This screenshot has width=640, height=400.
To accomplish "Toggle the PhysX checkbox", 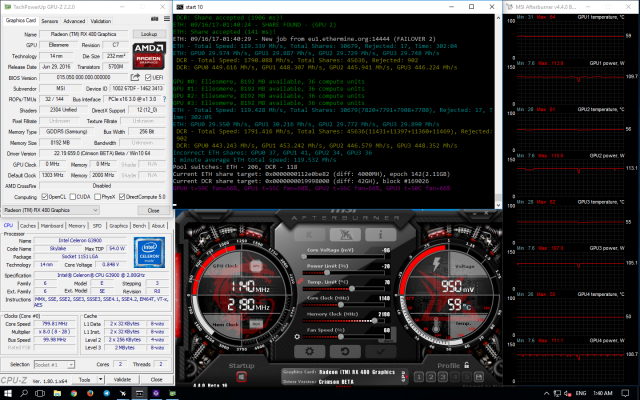I will pos(98,197).
